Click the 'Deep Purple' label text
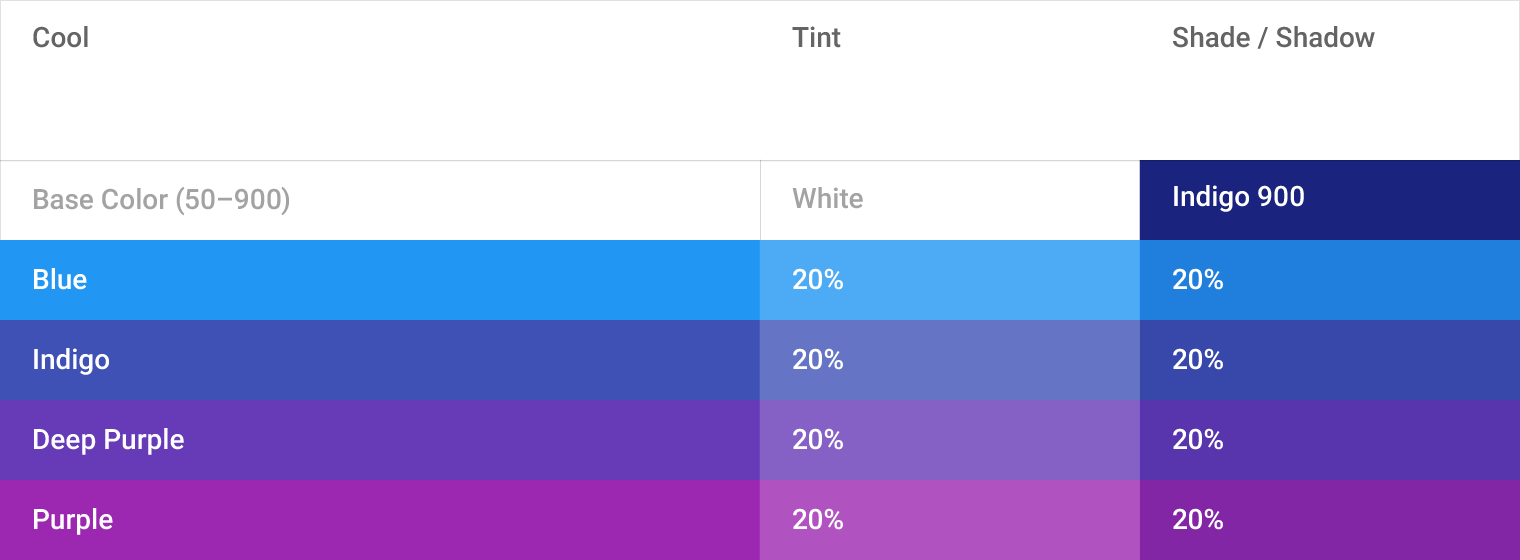1520x560 pixels. click(x=108, y=440)
